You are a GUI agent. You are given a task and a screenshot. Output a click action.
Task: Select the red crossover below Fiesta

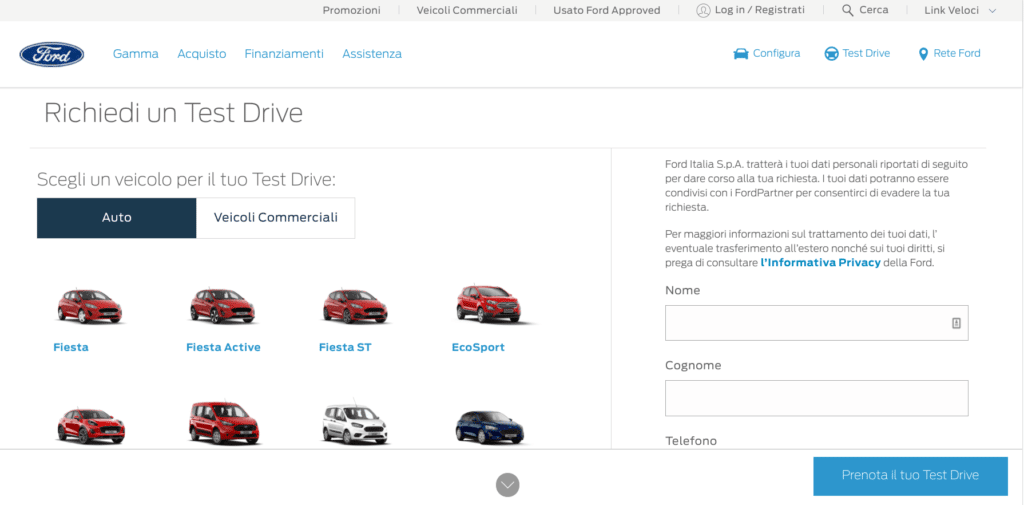pos(91,425)
